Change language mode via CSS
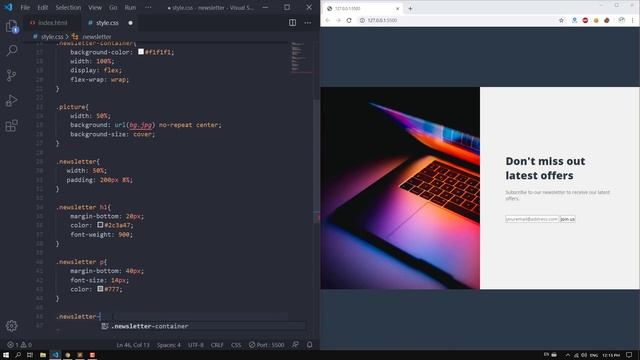The width and height of the screenshot is (640, 360). coord(236,345)
